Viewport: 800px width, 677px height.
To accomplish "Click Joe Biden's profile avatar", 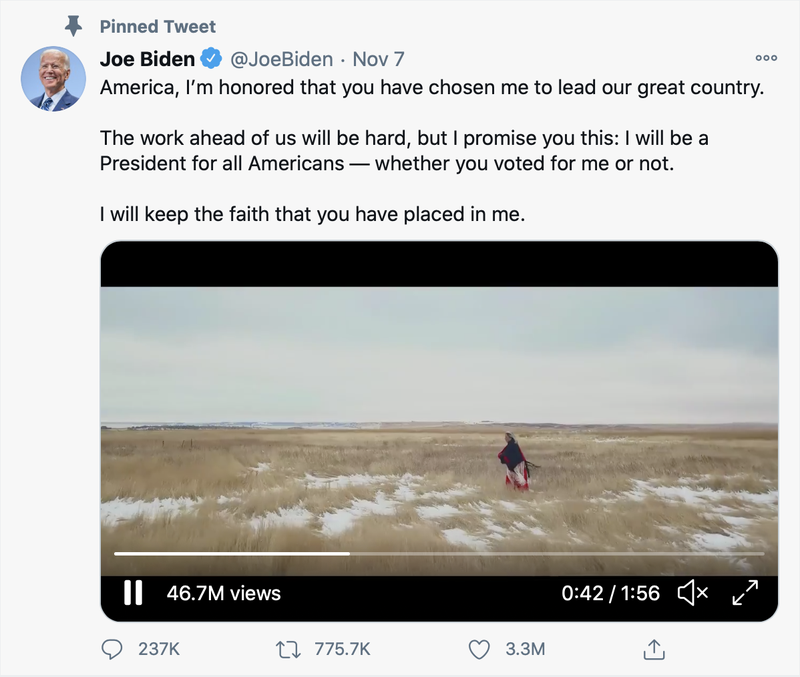I will [55, 78].
